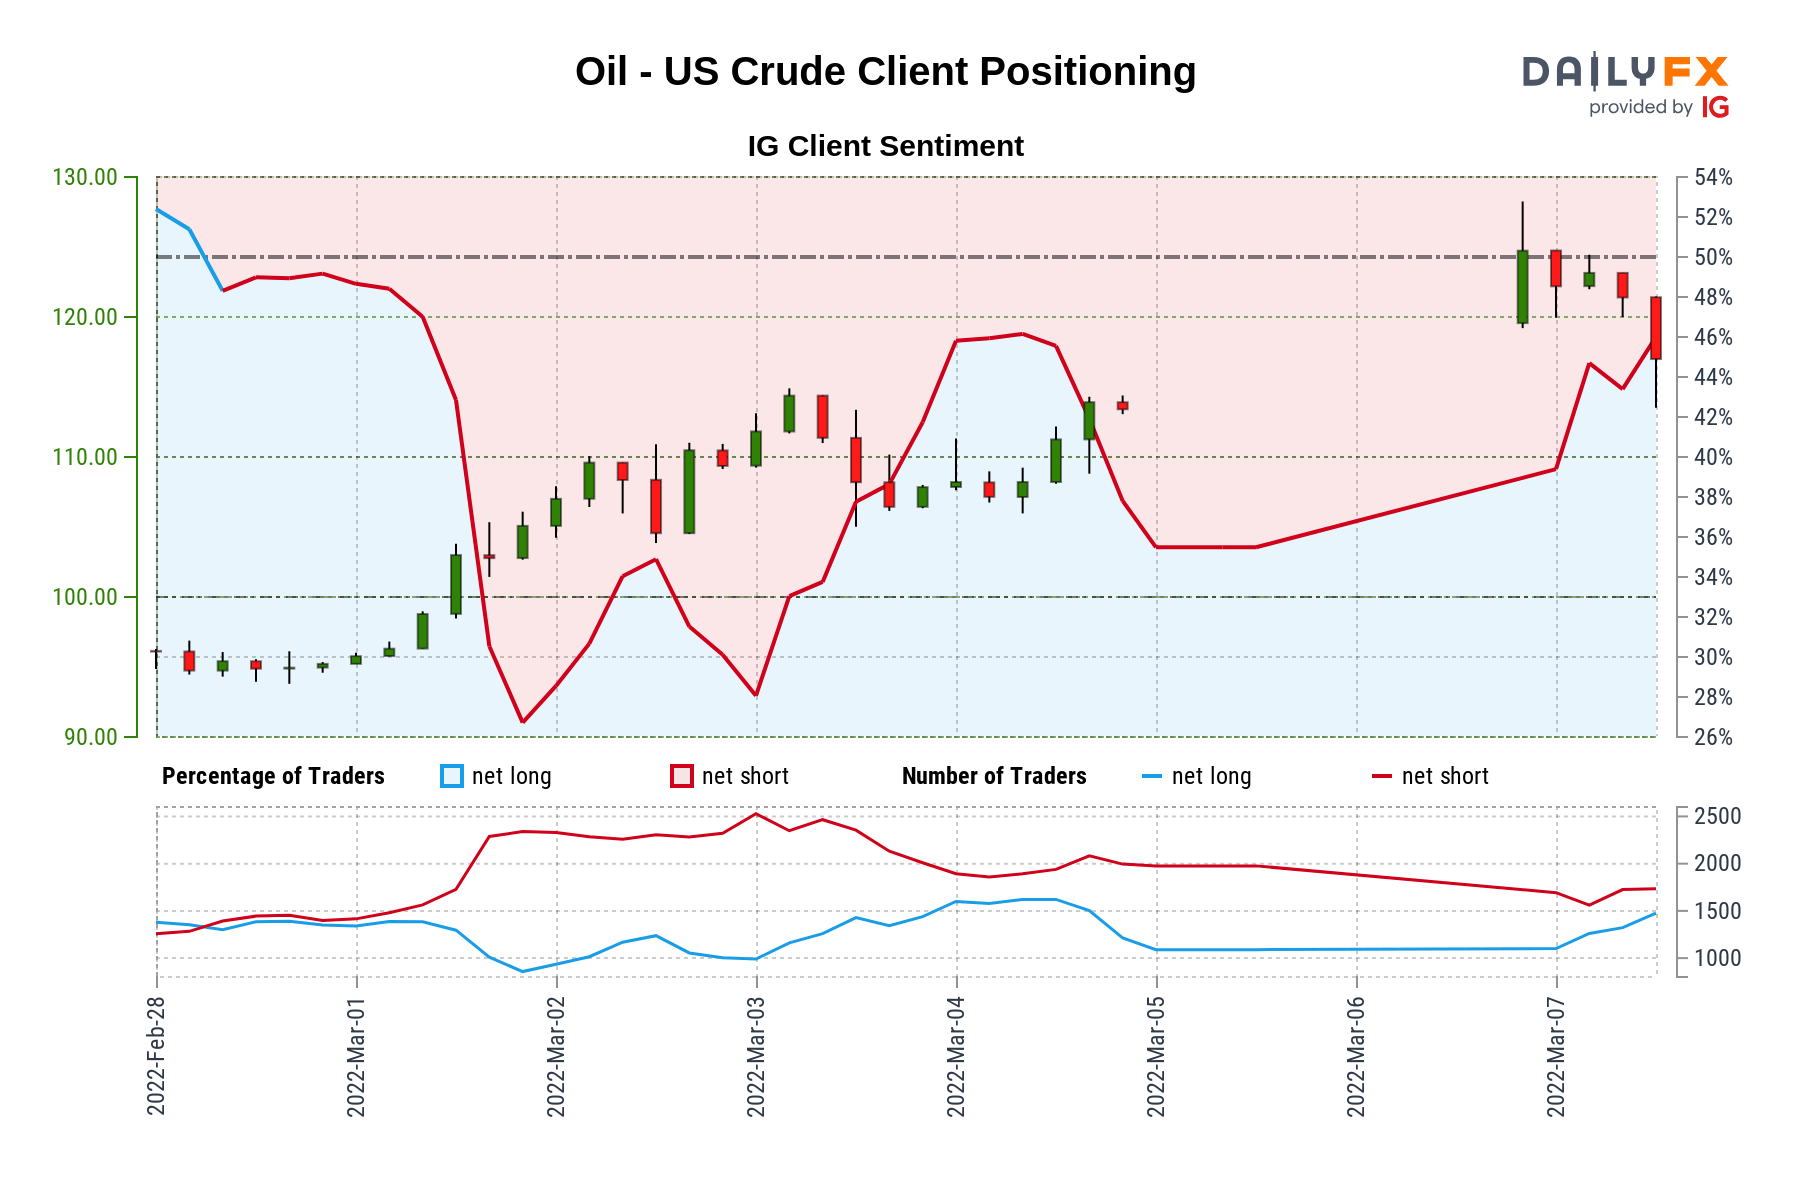Click the blue net long percentage swatch

pos(452,776)
